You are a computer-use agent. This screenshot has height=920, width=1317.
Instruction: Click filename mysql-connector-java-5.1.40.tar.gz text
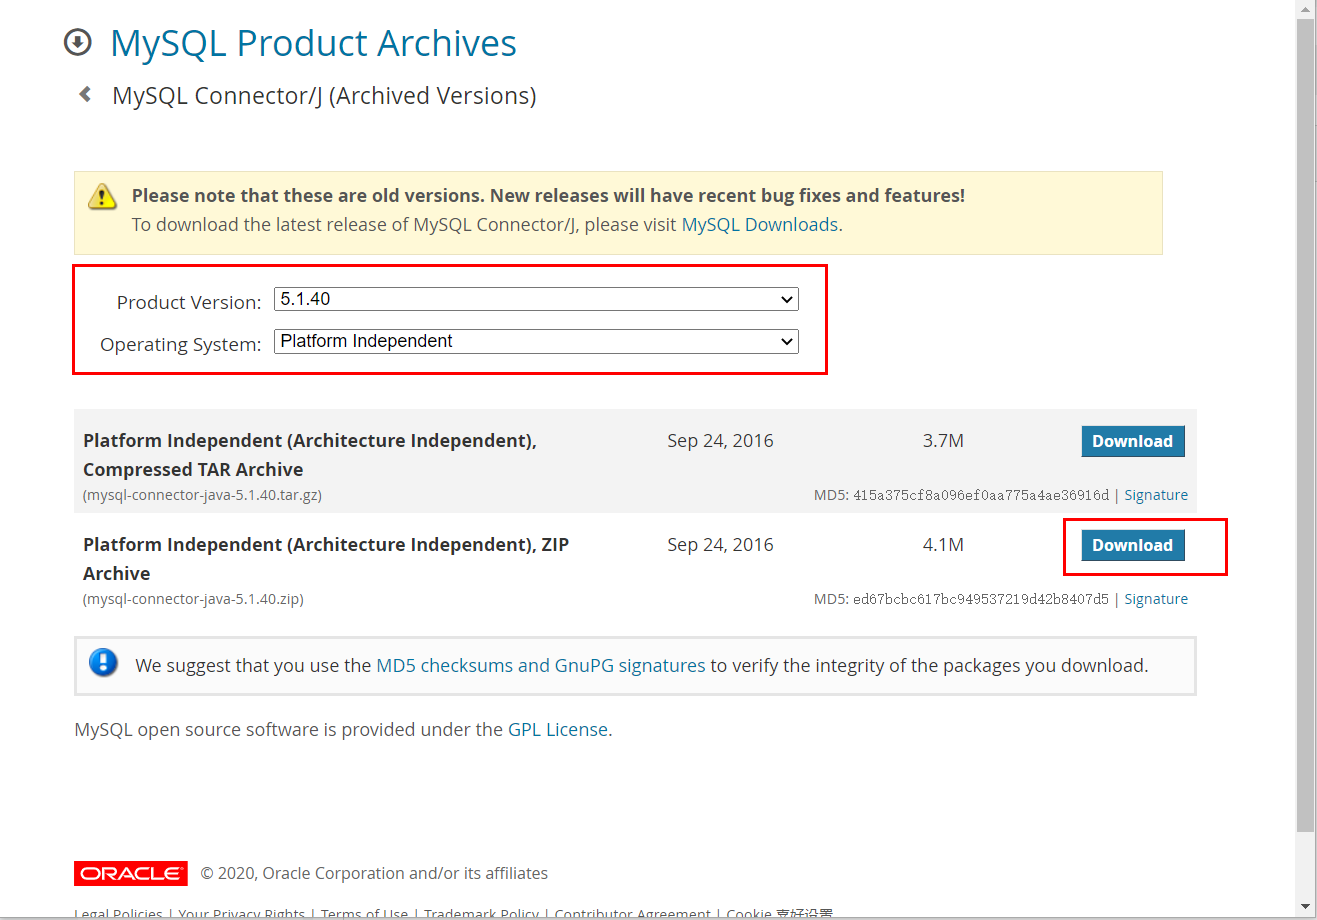[202, 495]
